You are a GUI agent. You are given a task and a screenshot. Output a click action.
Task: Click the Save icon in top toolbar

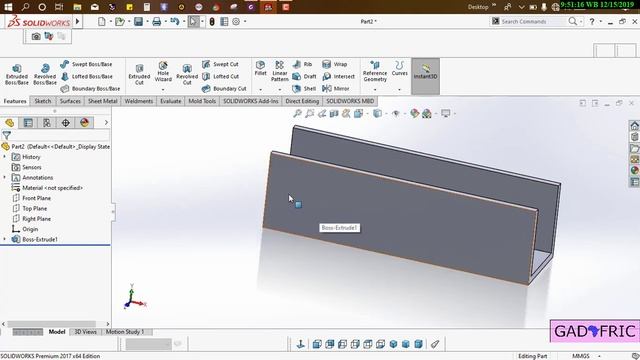click(138, 22)
